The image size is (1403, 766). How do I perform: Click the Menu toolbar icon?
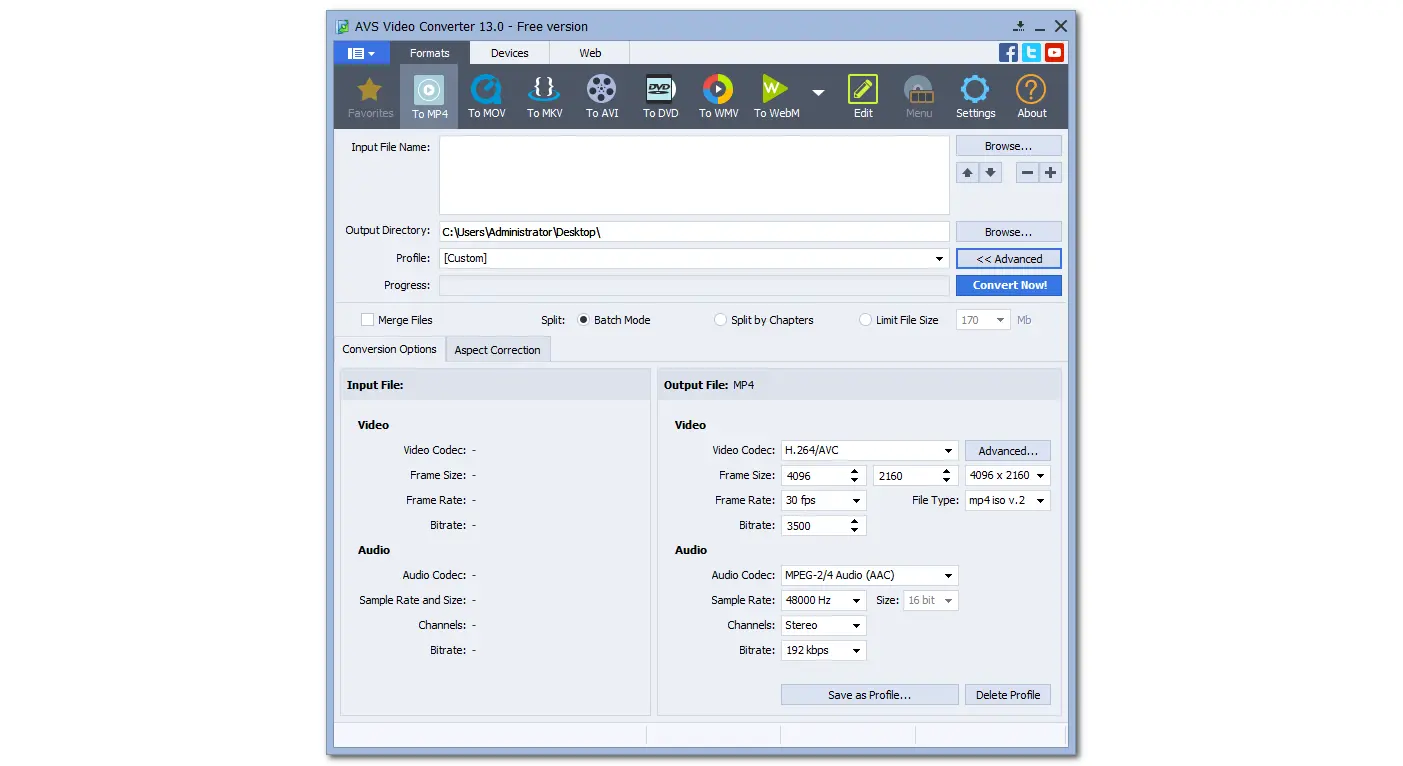click(919, 97)
